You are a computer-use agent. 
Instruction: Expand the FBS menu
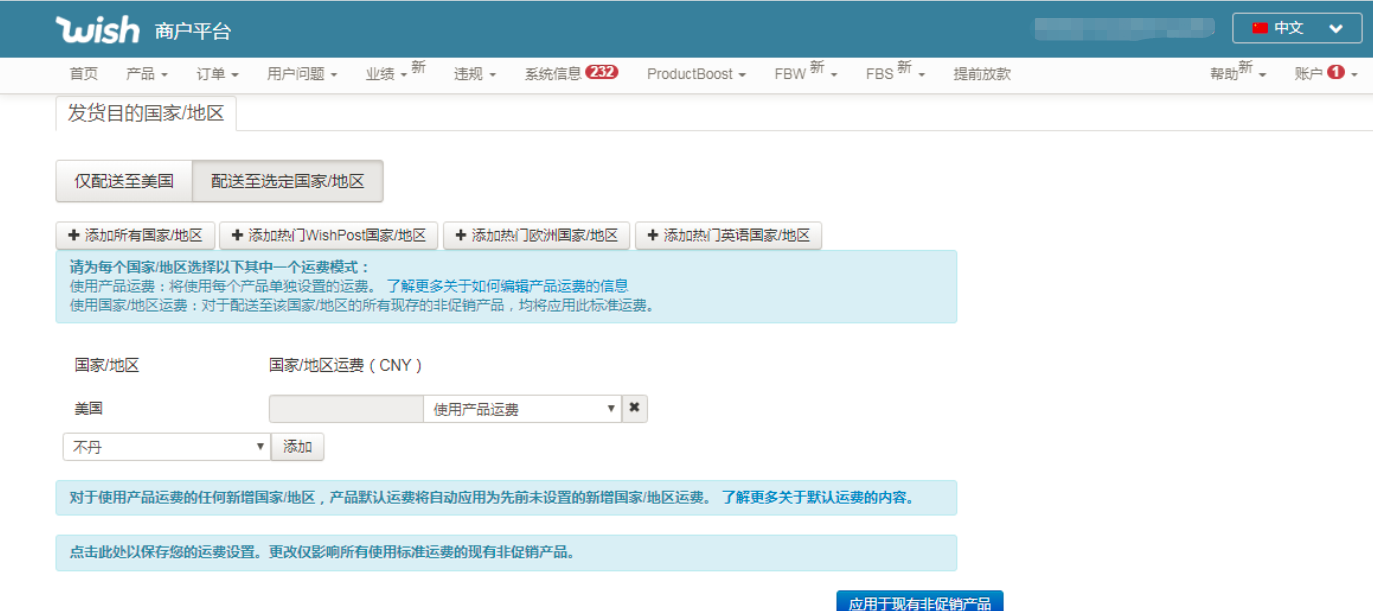click(895, 72)
